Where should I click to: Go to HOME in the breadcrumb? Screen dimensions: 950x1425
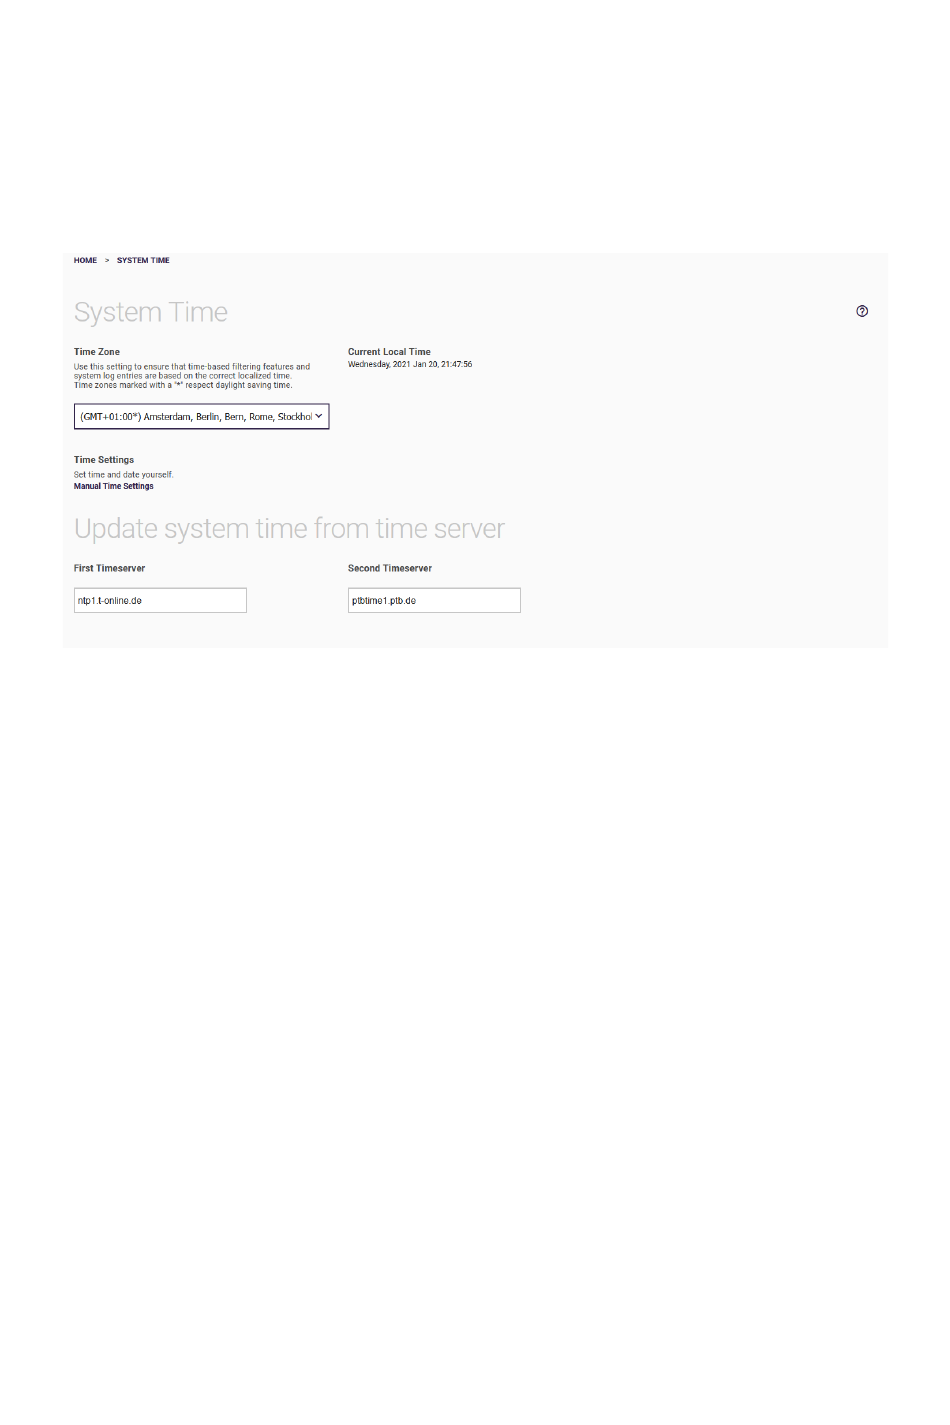(x=85, y=260)
